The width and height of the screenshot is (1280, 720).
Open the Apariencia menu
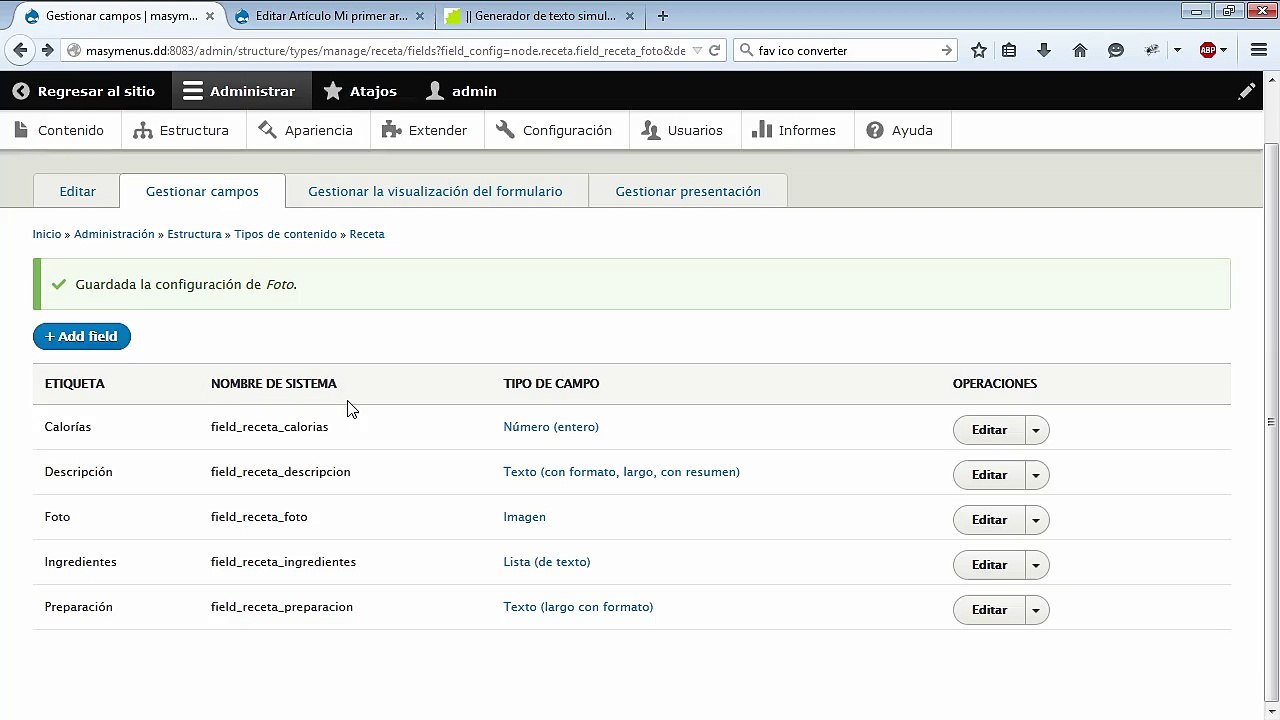coord(306,130)
